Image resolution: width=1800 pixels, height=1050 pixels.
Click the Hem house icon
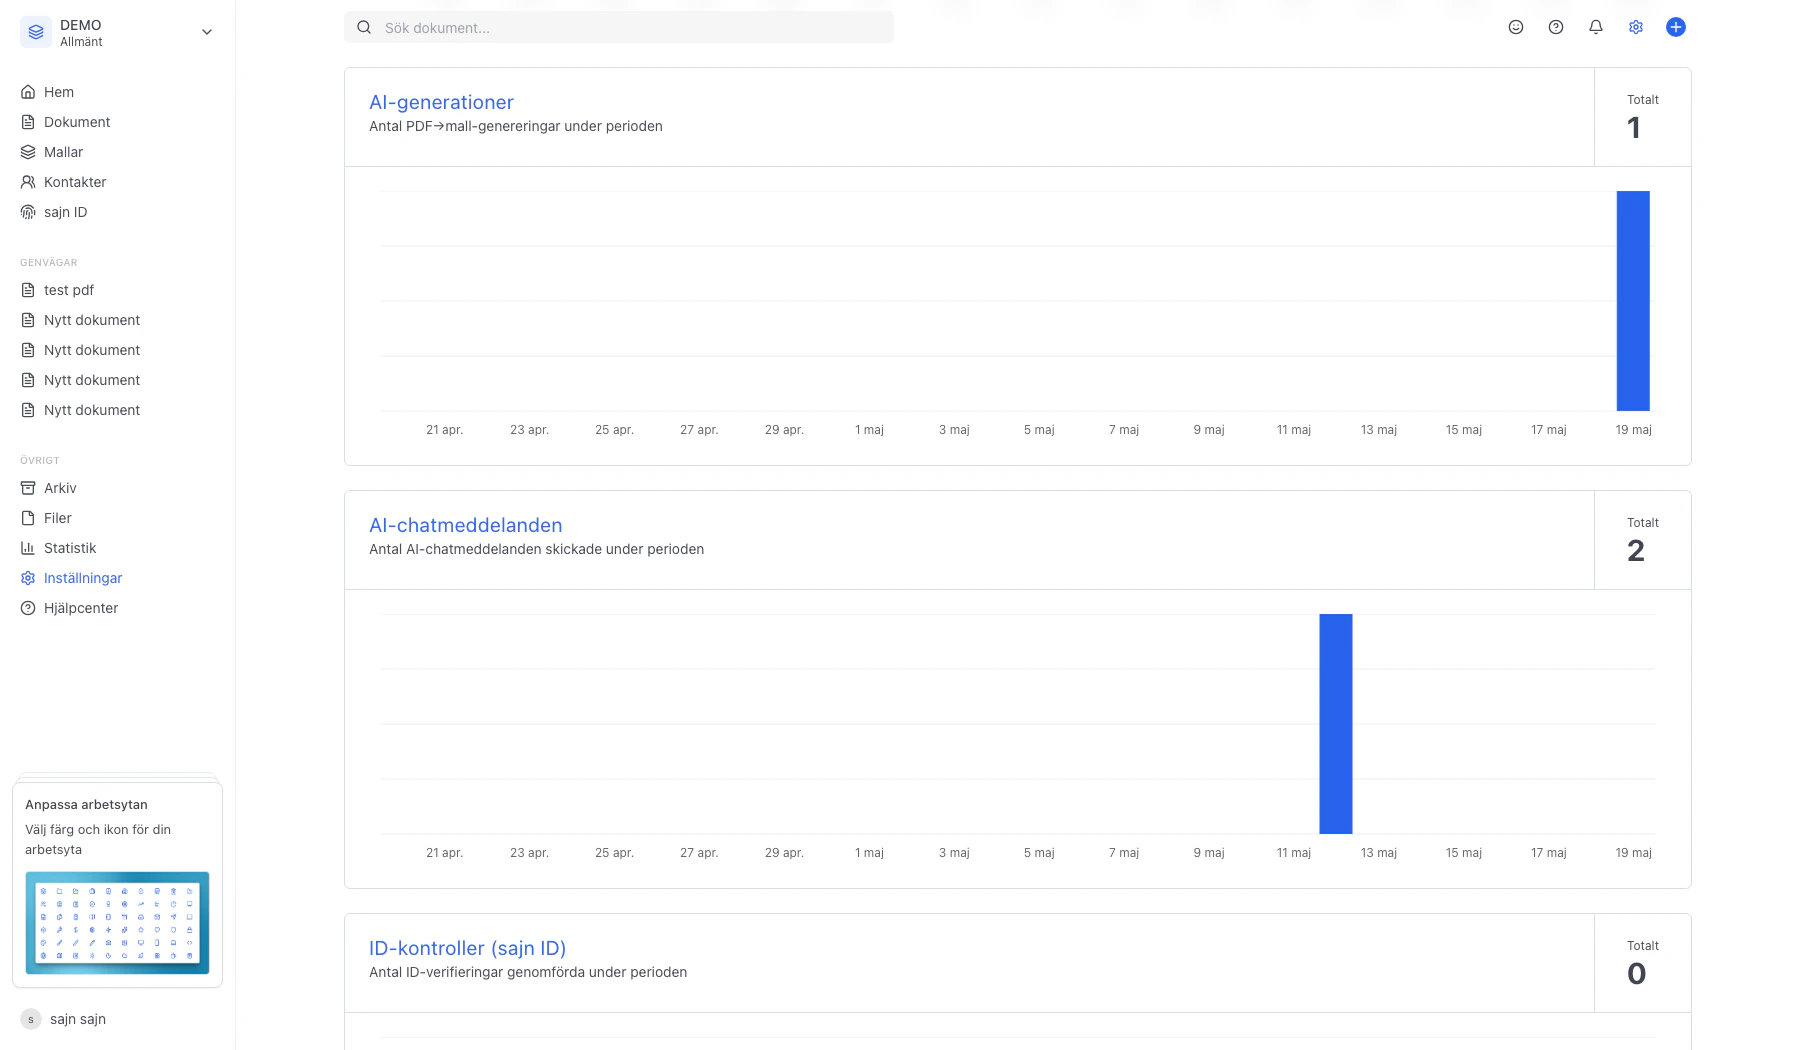(28, 92)
